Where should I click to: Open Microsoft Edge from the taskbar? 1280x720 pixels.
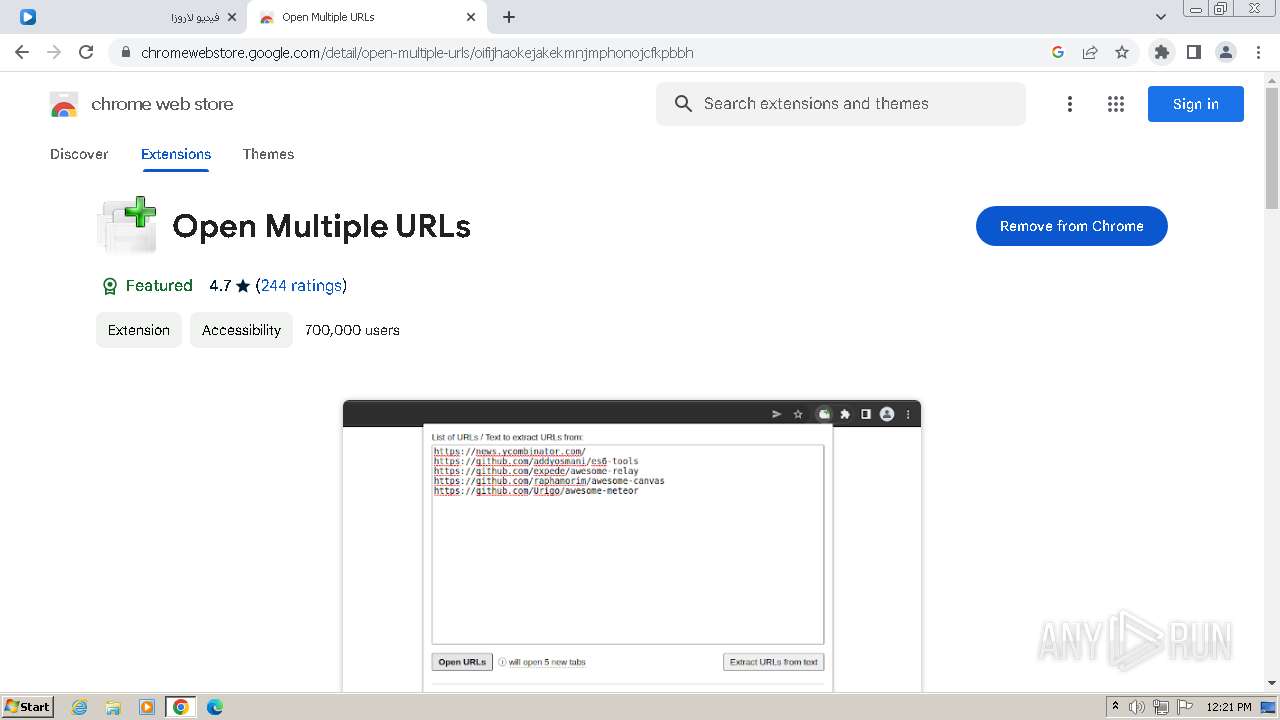click(x=215, y=707)
